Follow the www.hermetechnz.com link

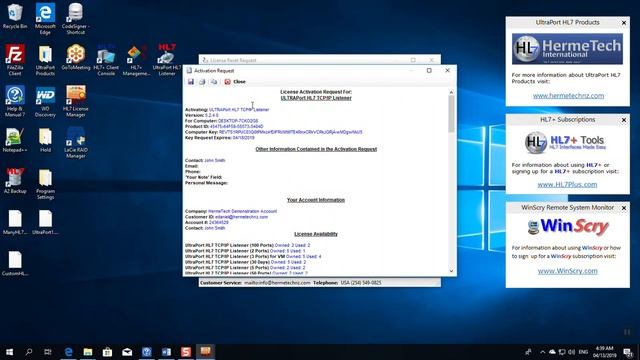point(568,96)
